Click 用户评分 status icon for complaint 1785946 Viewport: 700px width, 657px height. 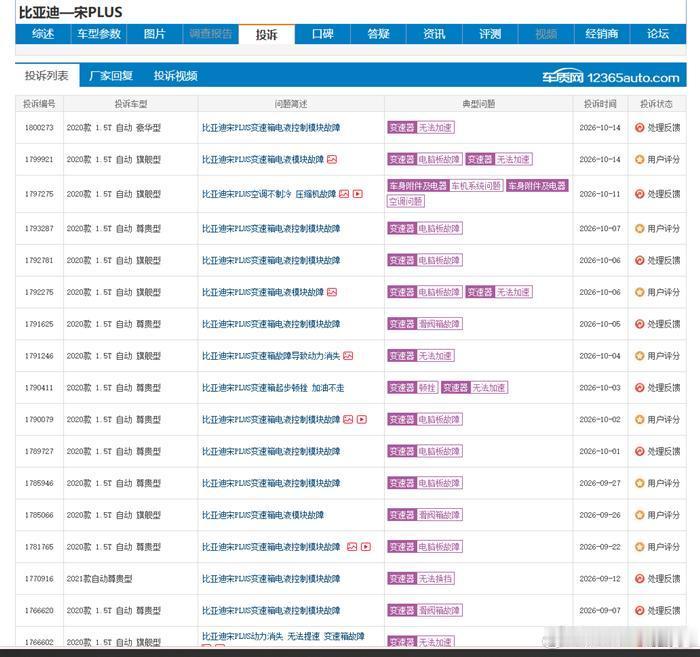pyautogui.click(x=639, y=483)
